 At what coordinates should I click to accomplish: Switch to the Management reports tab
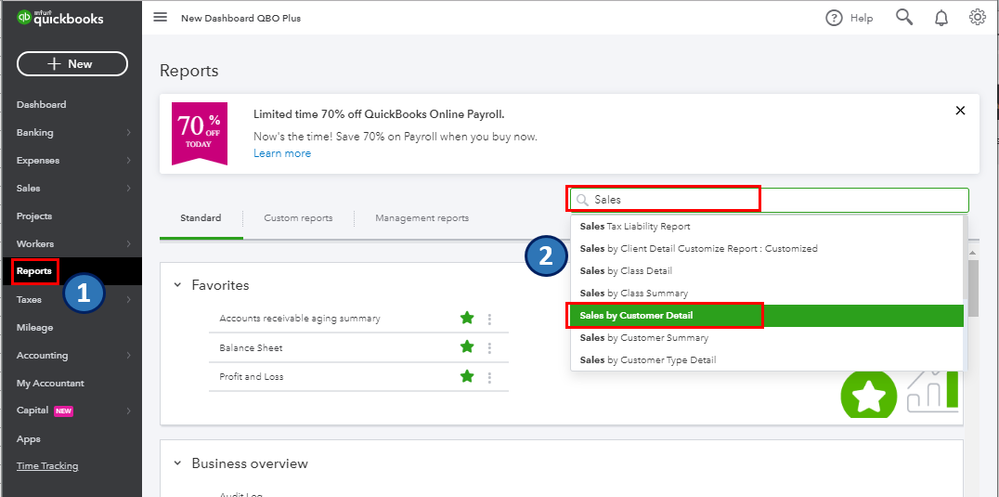(x=421, y=218)
